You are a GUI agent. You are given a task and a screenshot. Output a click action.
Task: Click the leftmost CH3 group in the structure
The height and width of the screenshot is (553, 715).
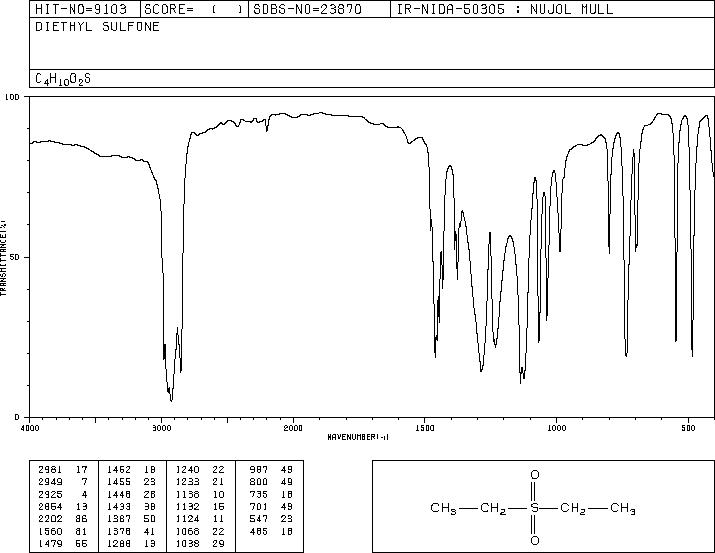(x=443, y=508)
